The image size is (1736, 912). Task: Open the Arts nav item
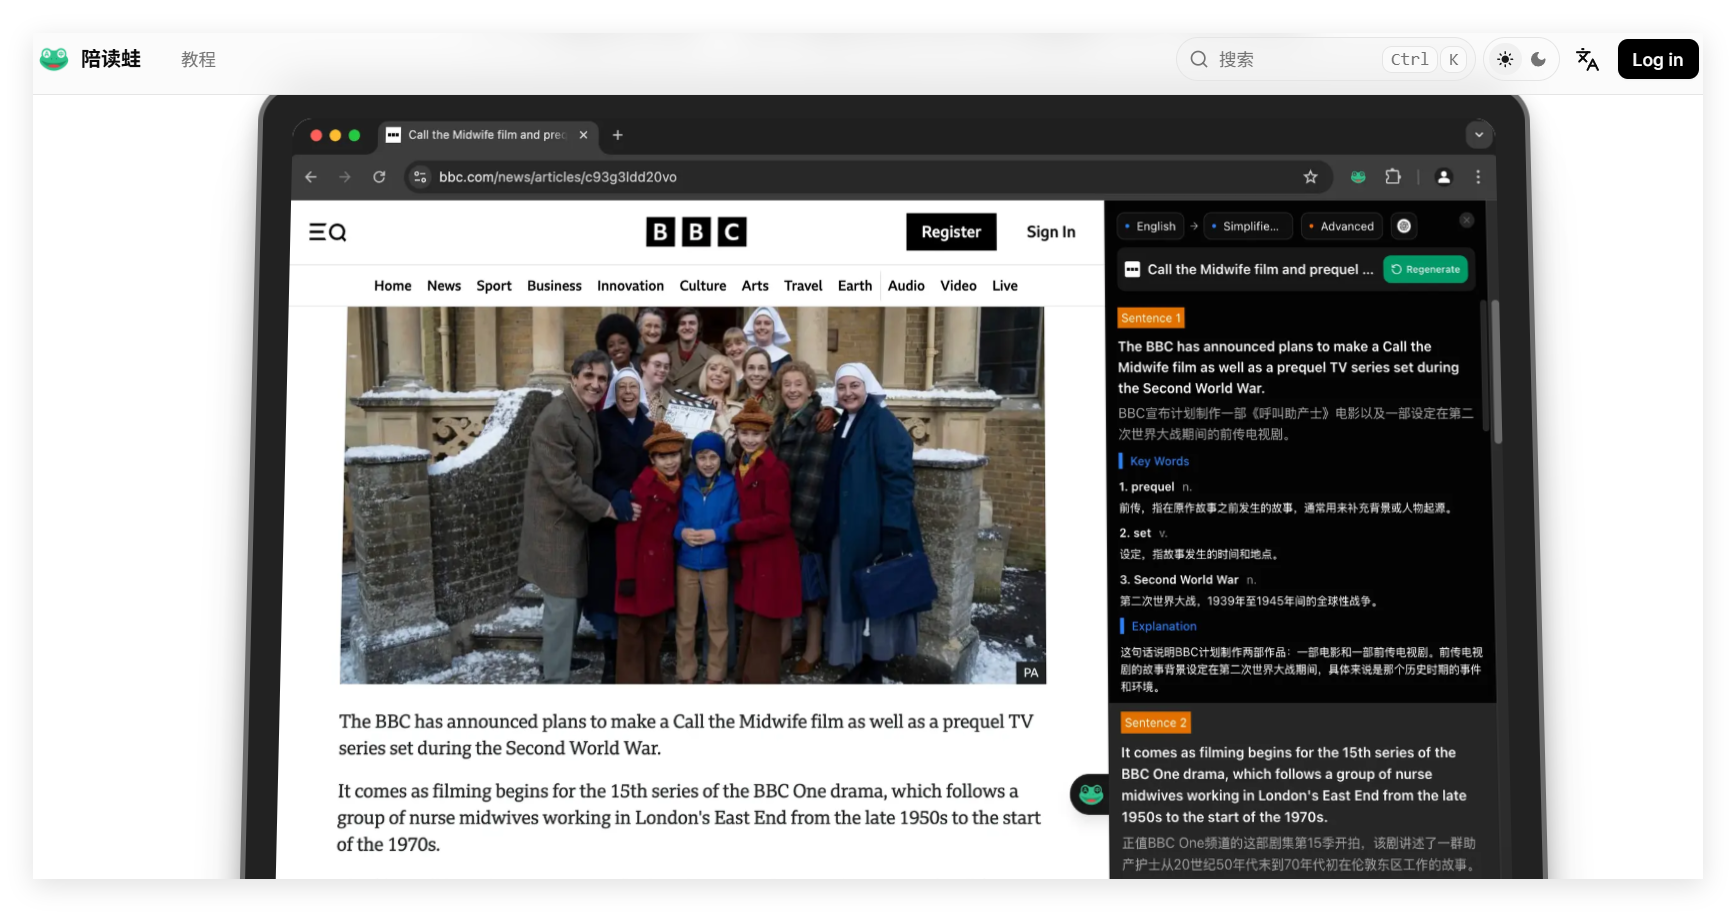[x=755, y=286]
